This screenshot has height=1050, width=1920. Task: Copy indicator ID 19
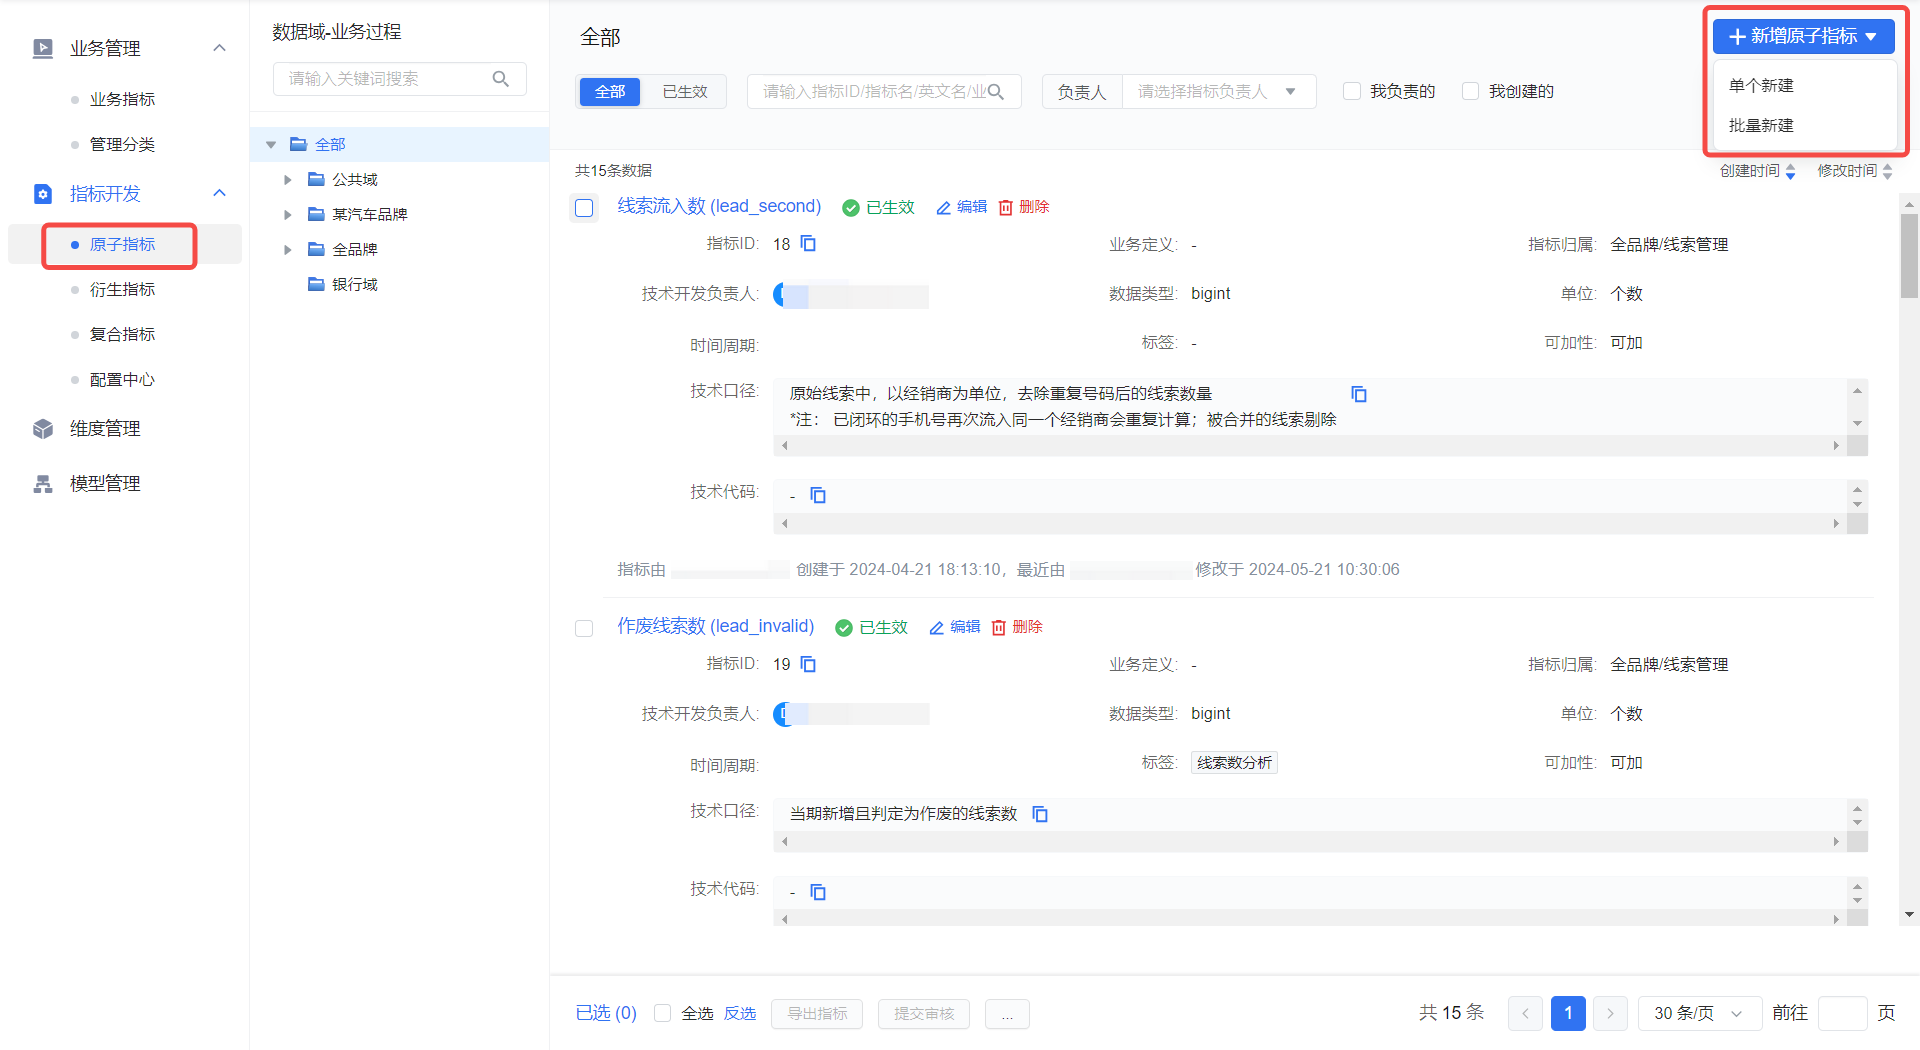(x=809, y=664)
